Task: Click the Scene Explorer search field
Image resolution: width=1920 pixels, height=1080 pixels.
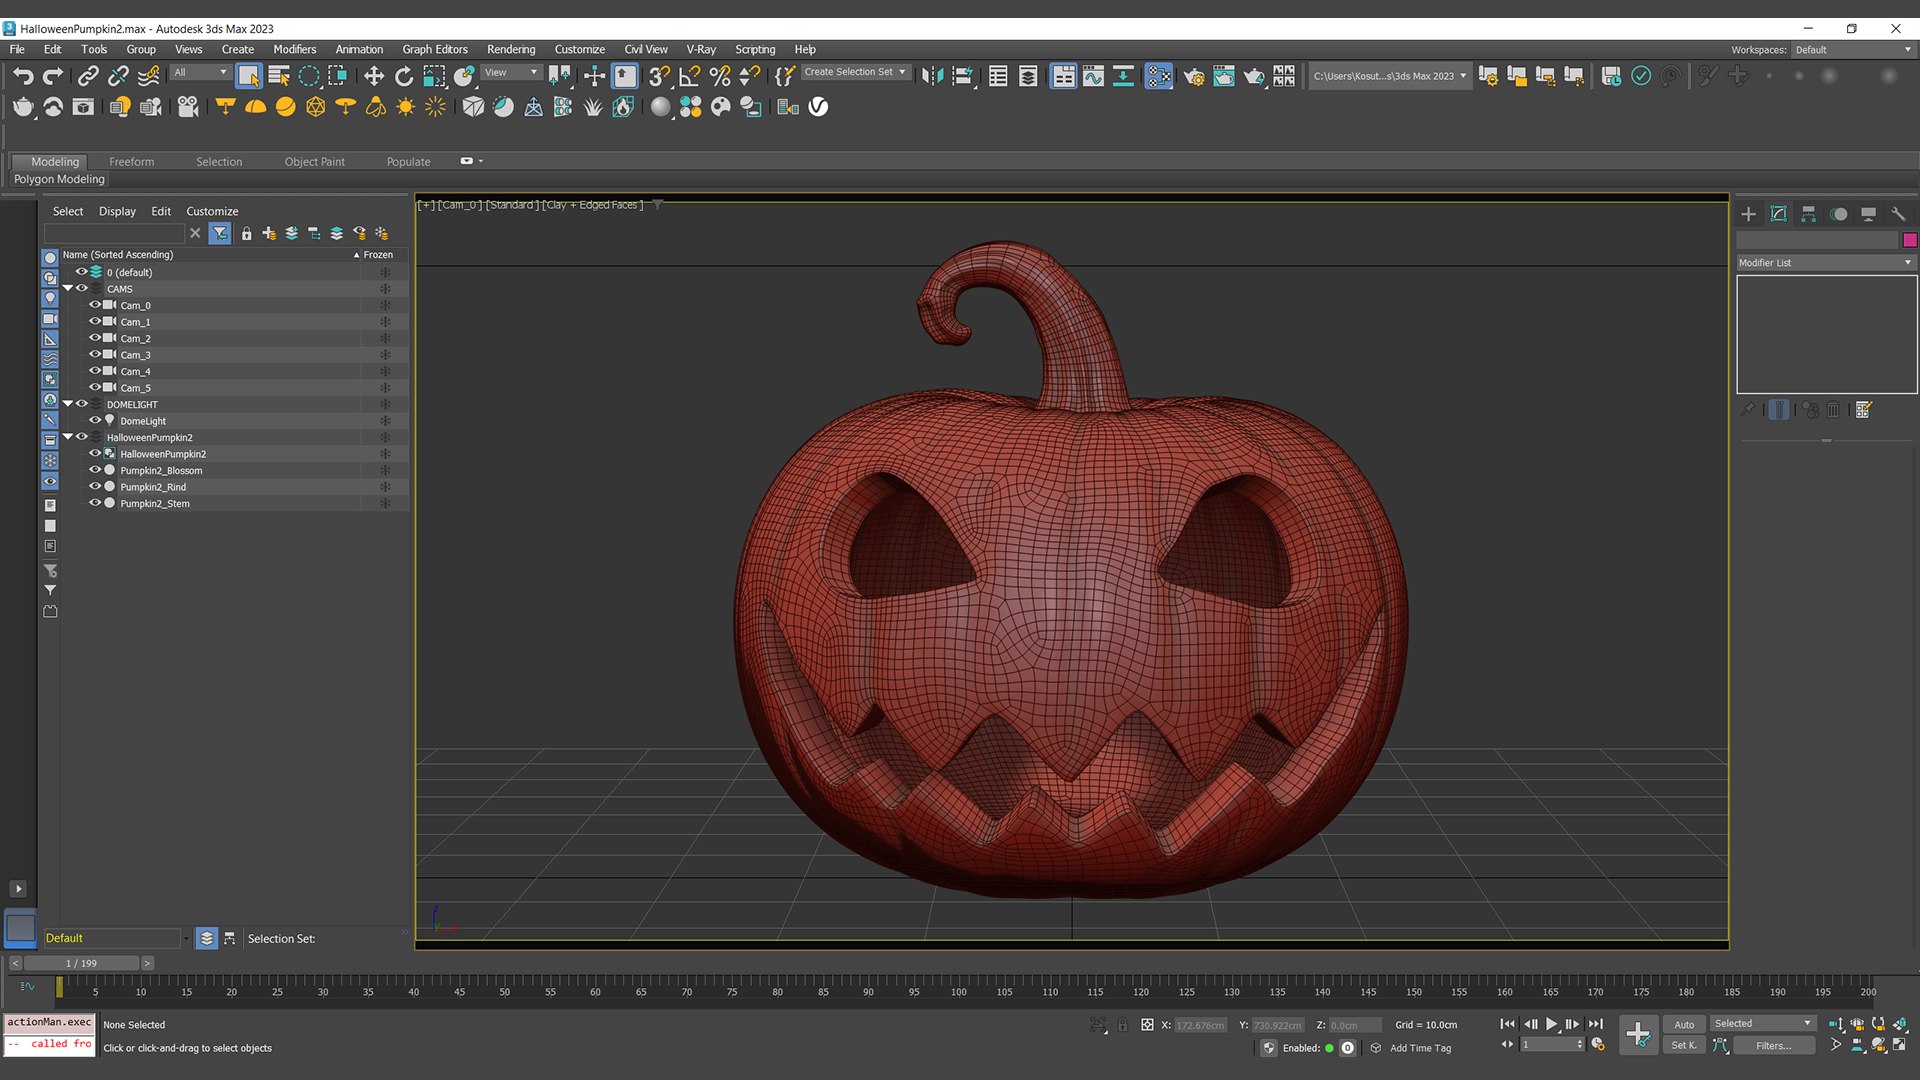Action: [x=114, y=233]
